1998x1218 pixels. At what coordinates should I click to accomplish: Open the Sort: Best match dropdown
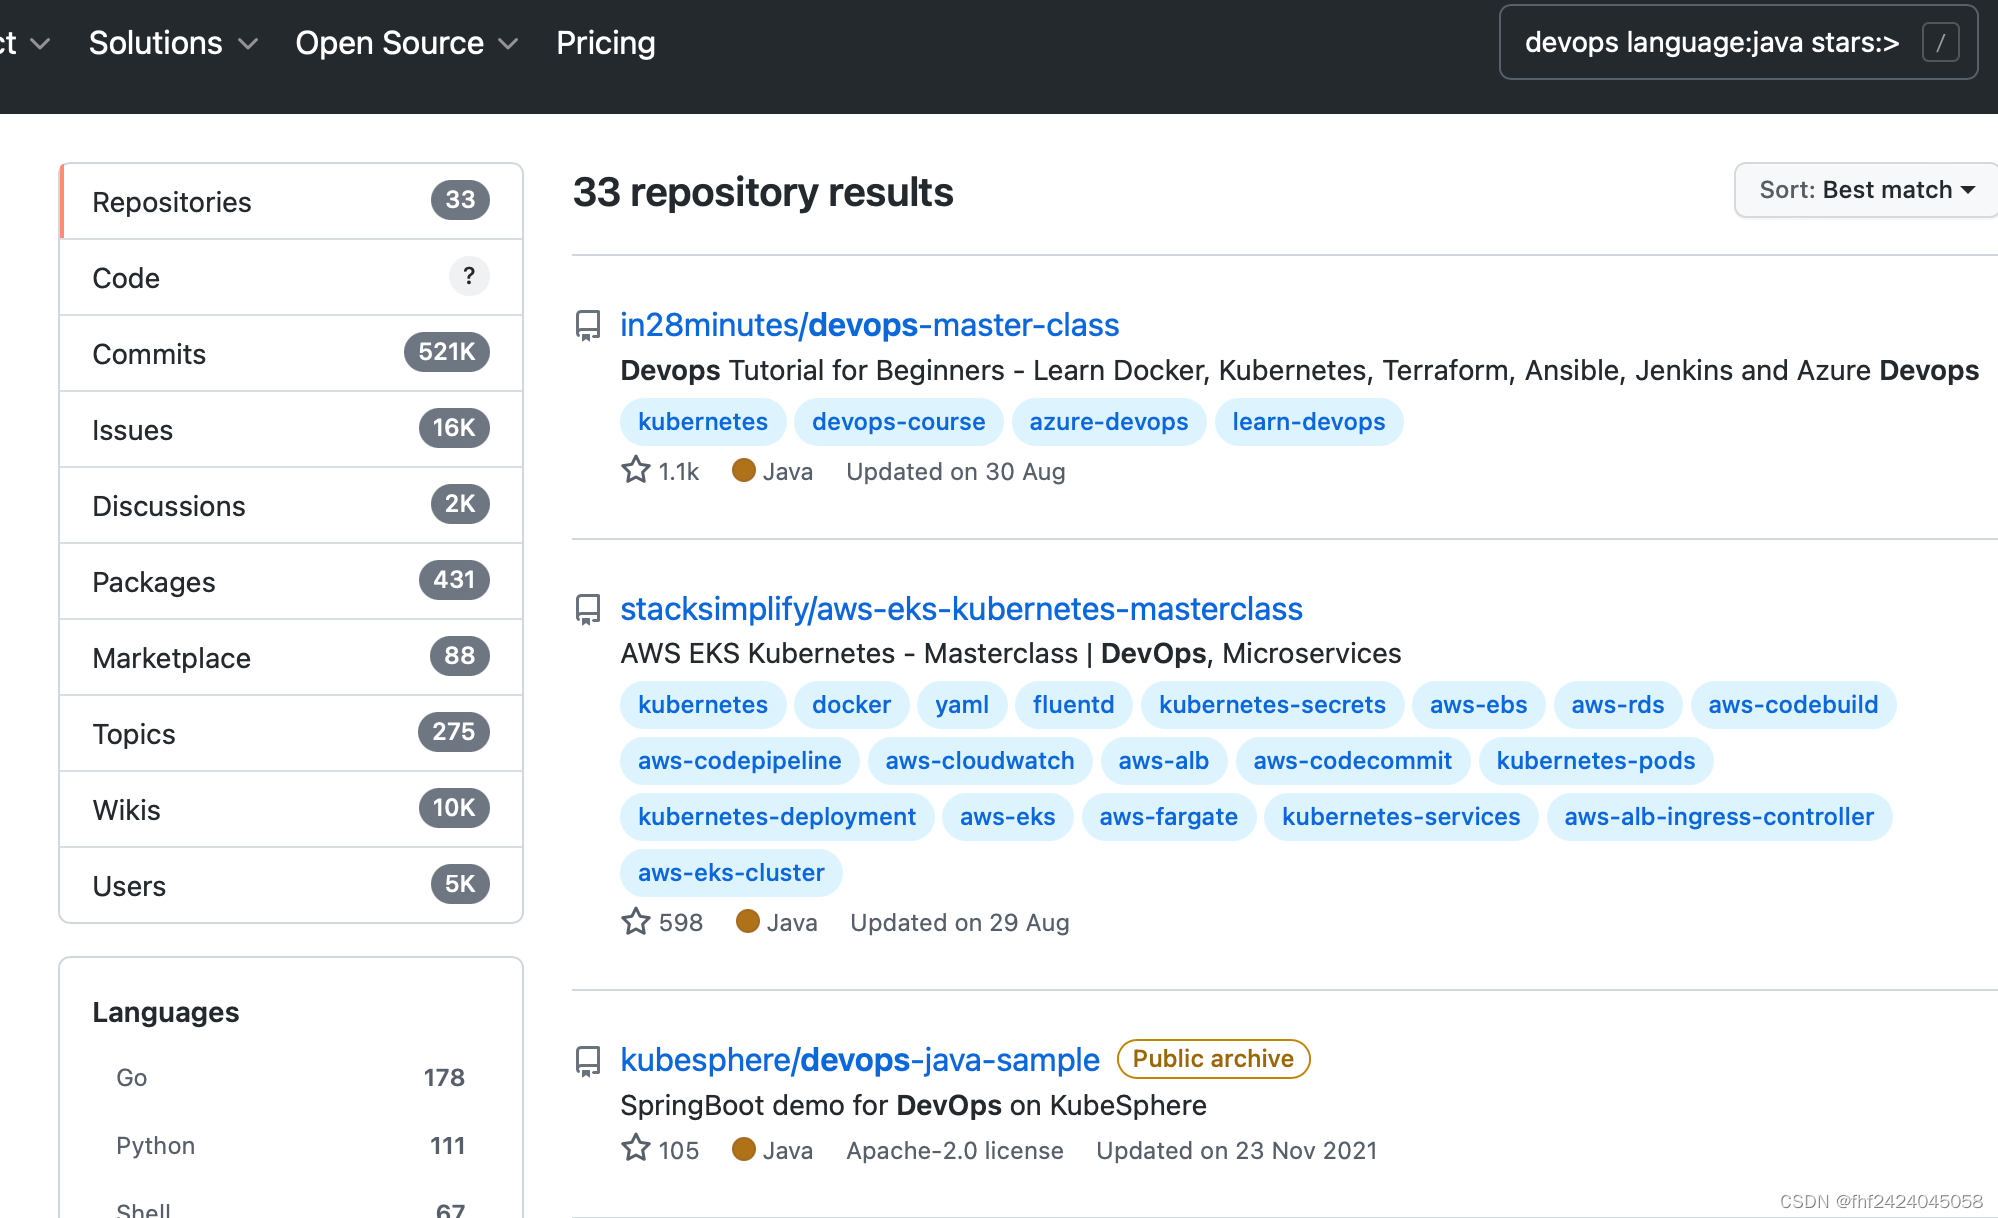[1866, 190]
